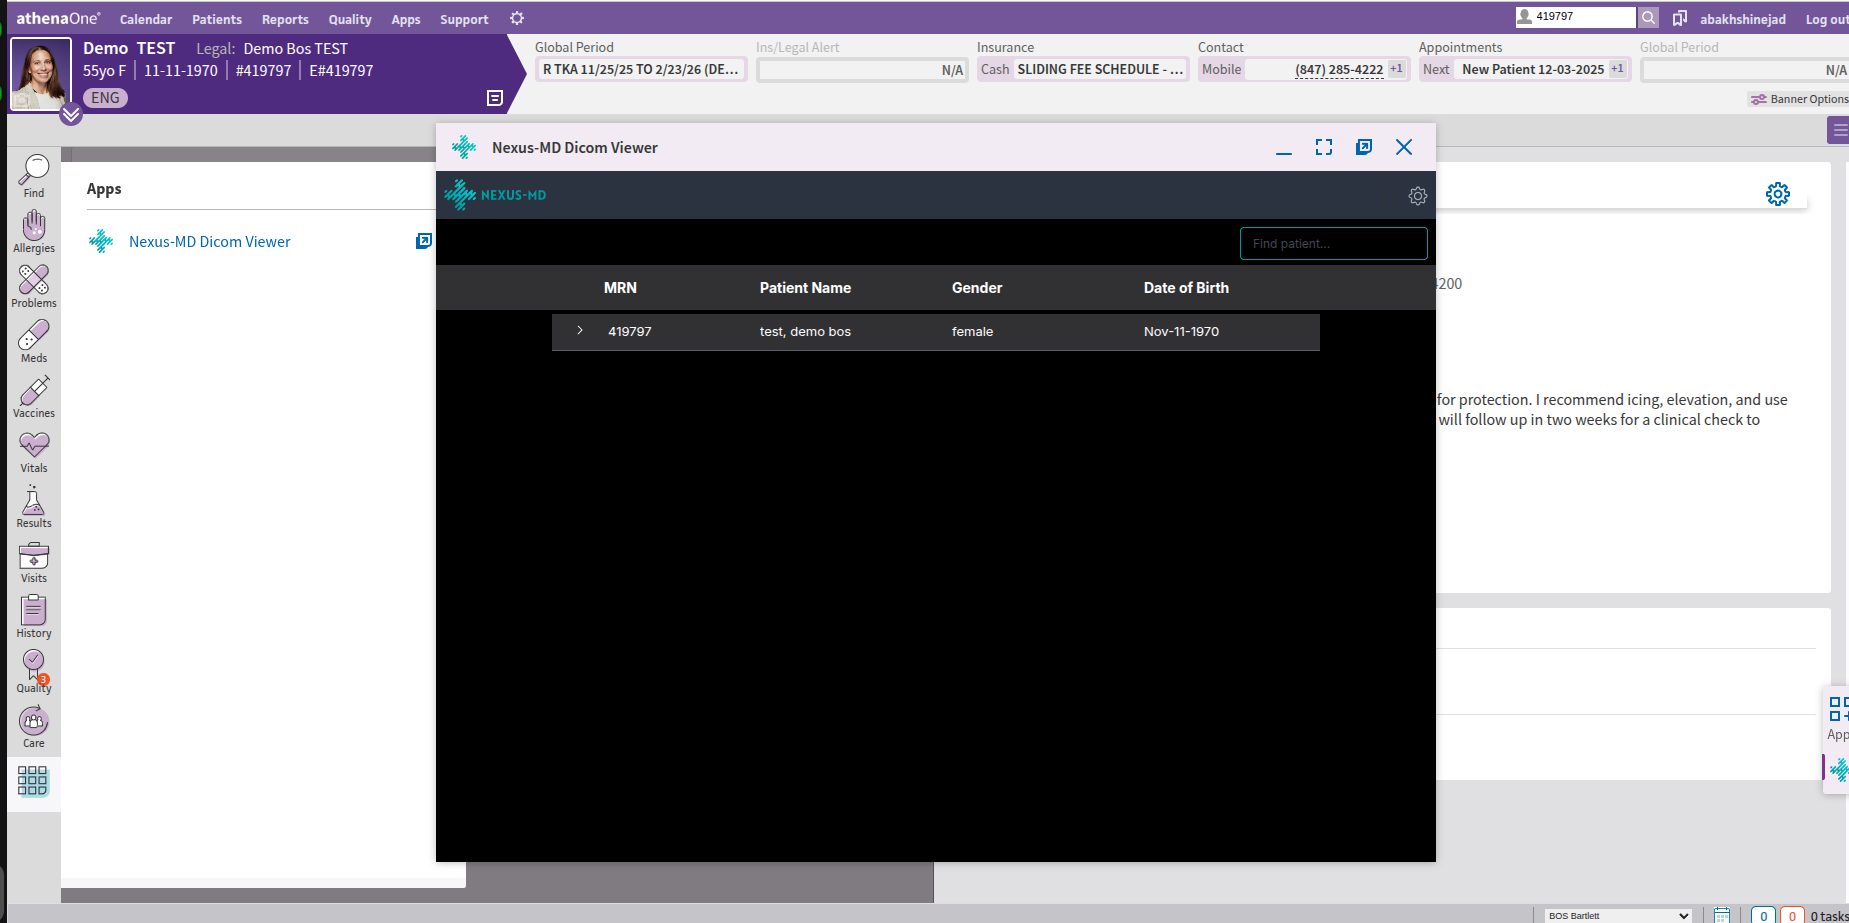
Task: Open the Vaccines section
Action: [33, 396]
